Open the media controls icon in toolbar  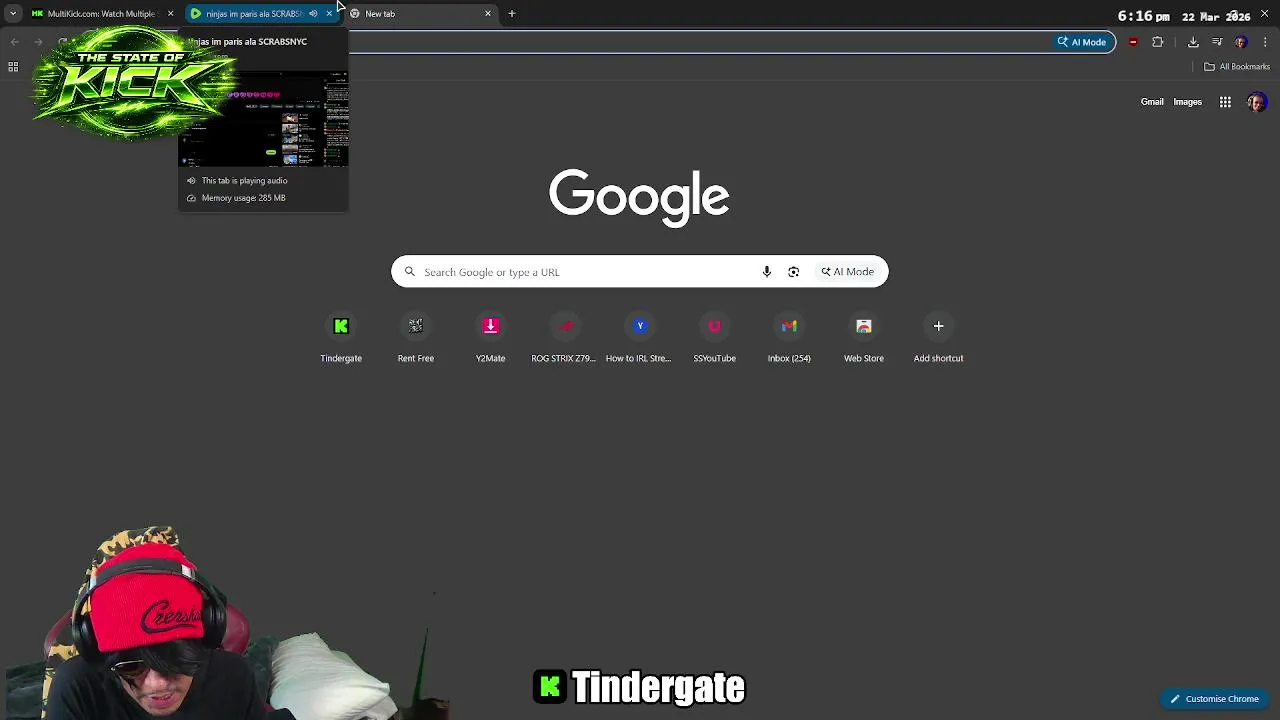point(1217,42)
